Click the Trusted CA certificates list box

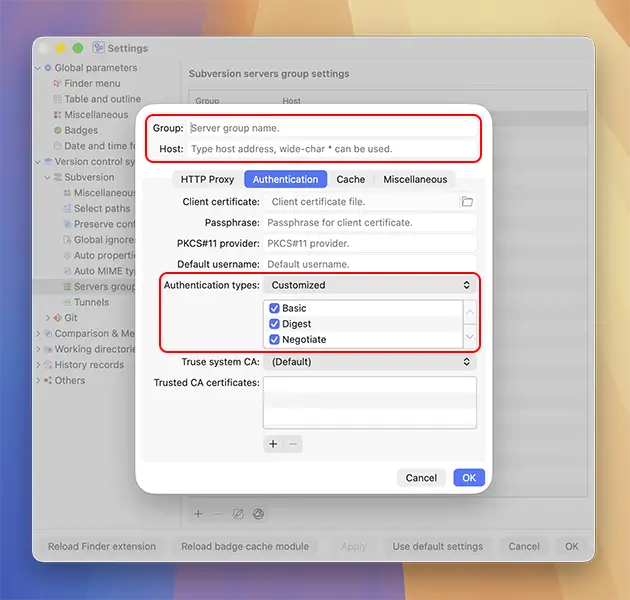tap(370, 402)
